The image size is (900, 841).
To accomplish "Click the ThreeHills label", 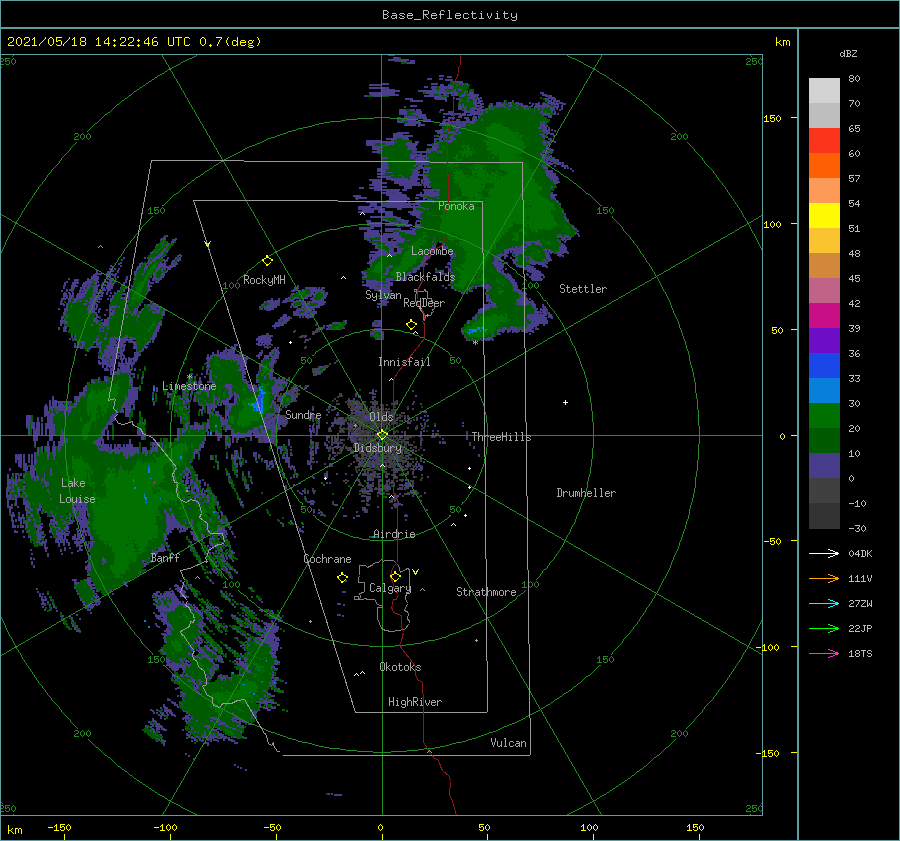I will click(501, 437).
